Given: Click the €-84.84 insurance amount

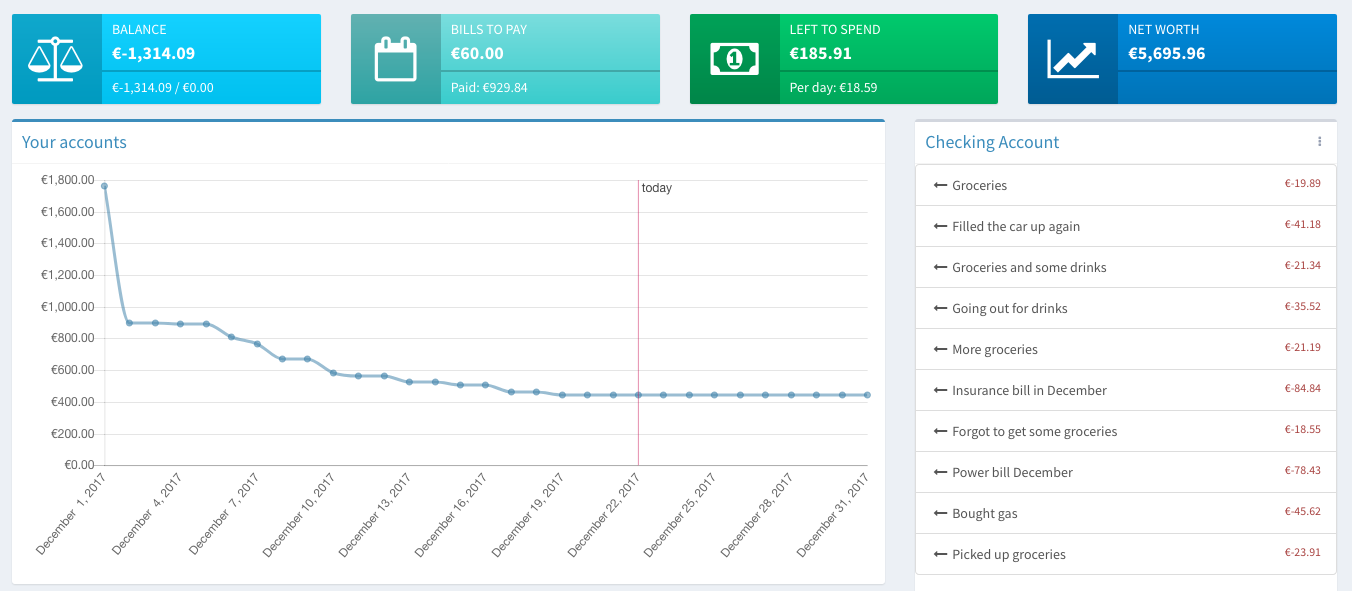Looking at the screenshot, I should [1302, 388].
